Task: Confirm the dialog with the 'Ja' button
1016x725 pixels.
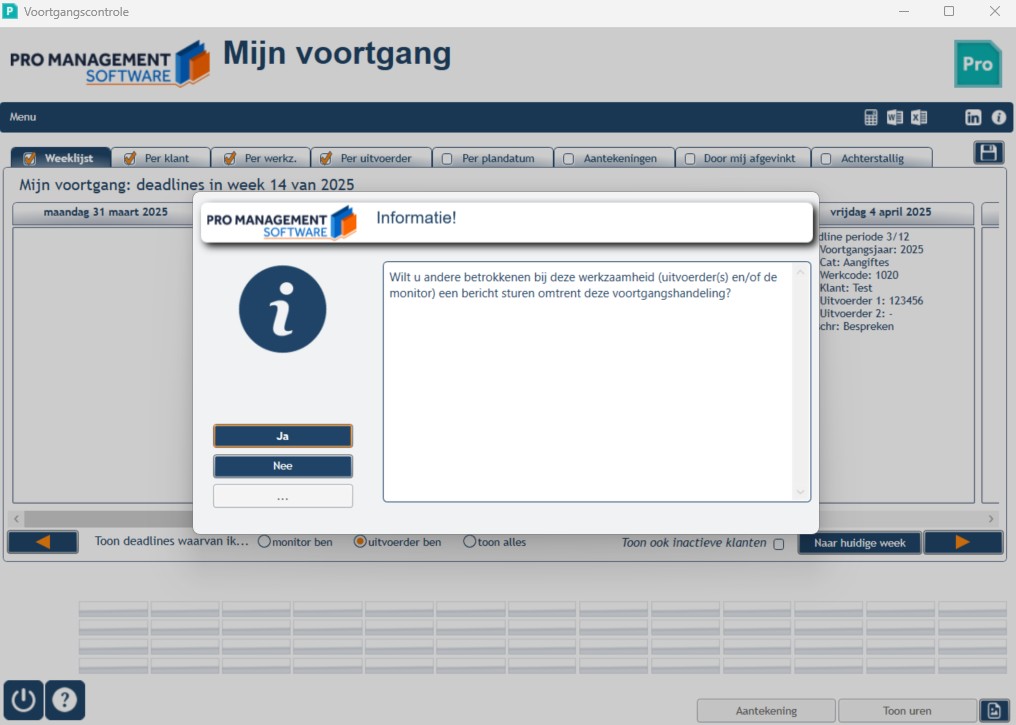Action: 283,436
